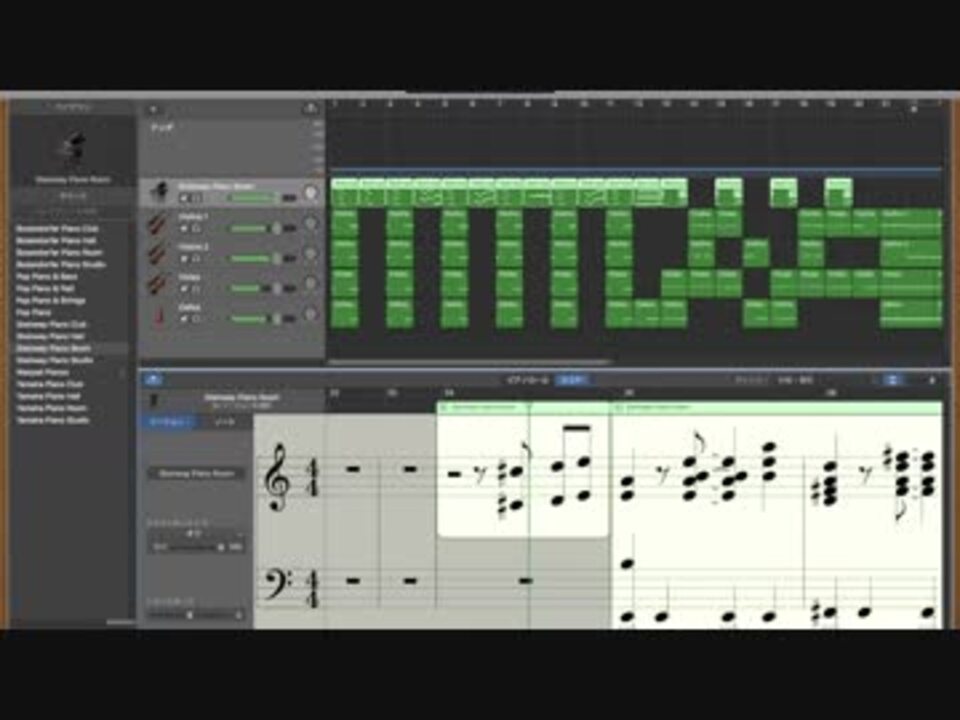The width and height of the screenshot is (960, 720).
Task: Mute the Steinway Piano Room track
Action: tap(184, 198)
